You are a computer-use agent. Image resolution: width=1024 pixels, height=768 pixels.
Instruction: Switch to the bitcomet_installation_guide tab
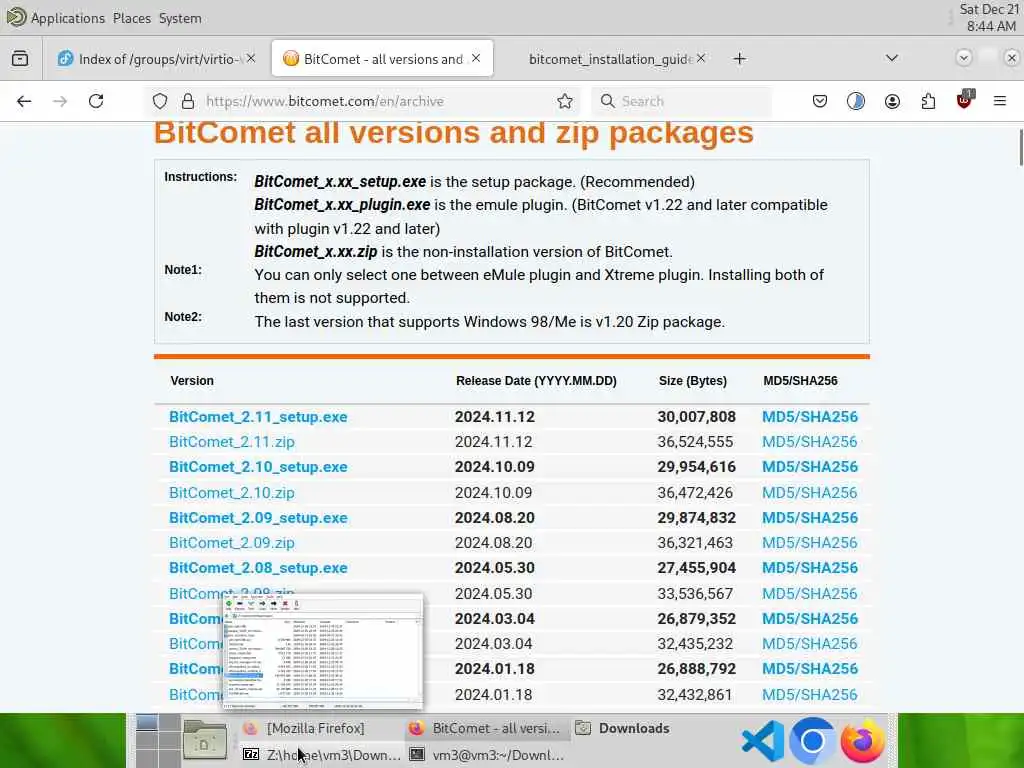click(611, 59)
